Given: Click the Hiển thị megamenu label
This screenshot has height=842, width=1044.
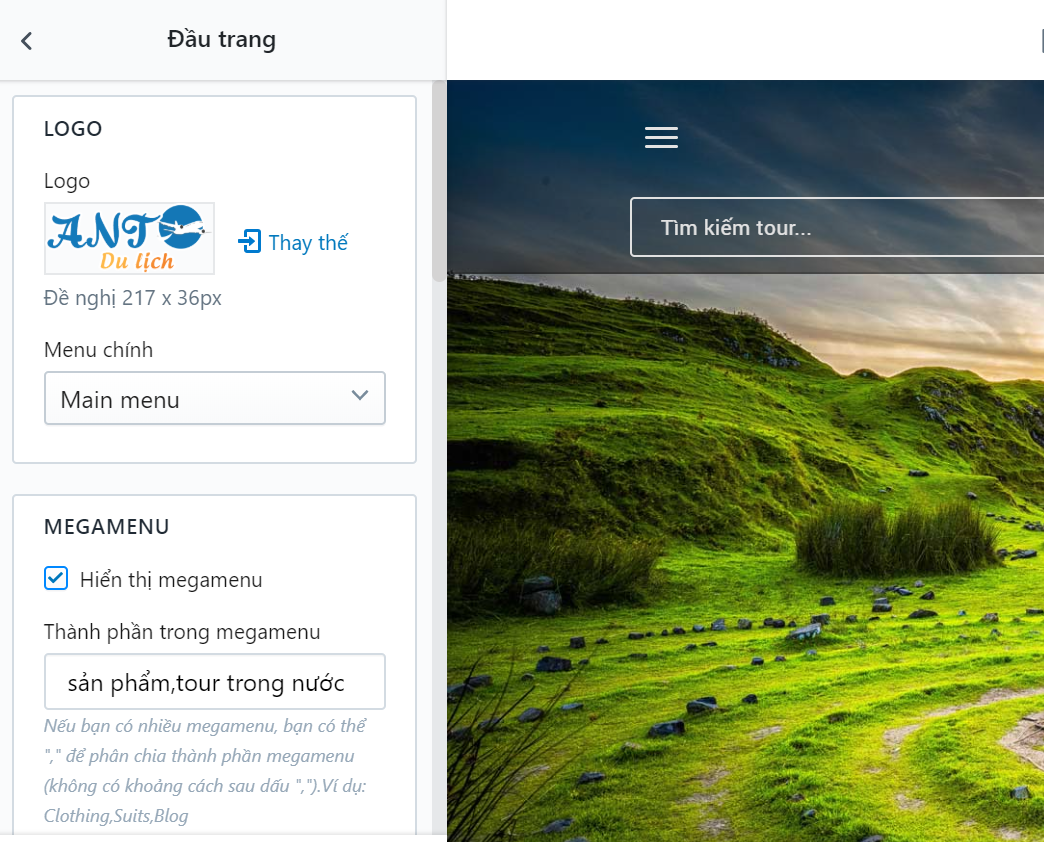Looking at the screenshot, I should click(x=171, y=580).
